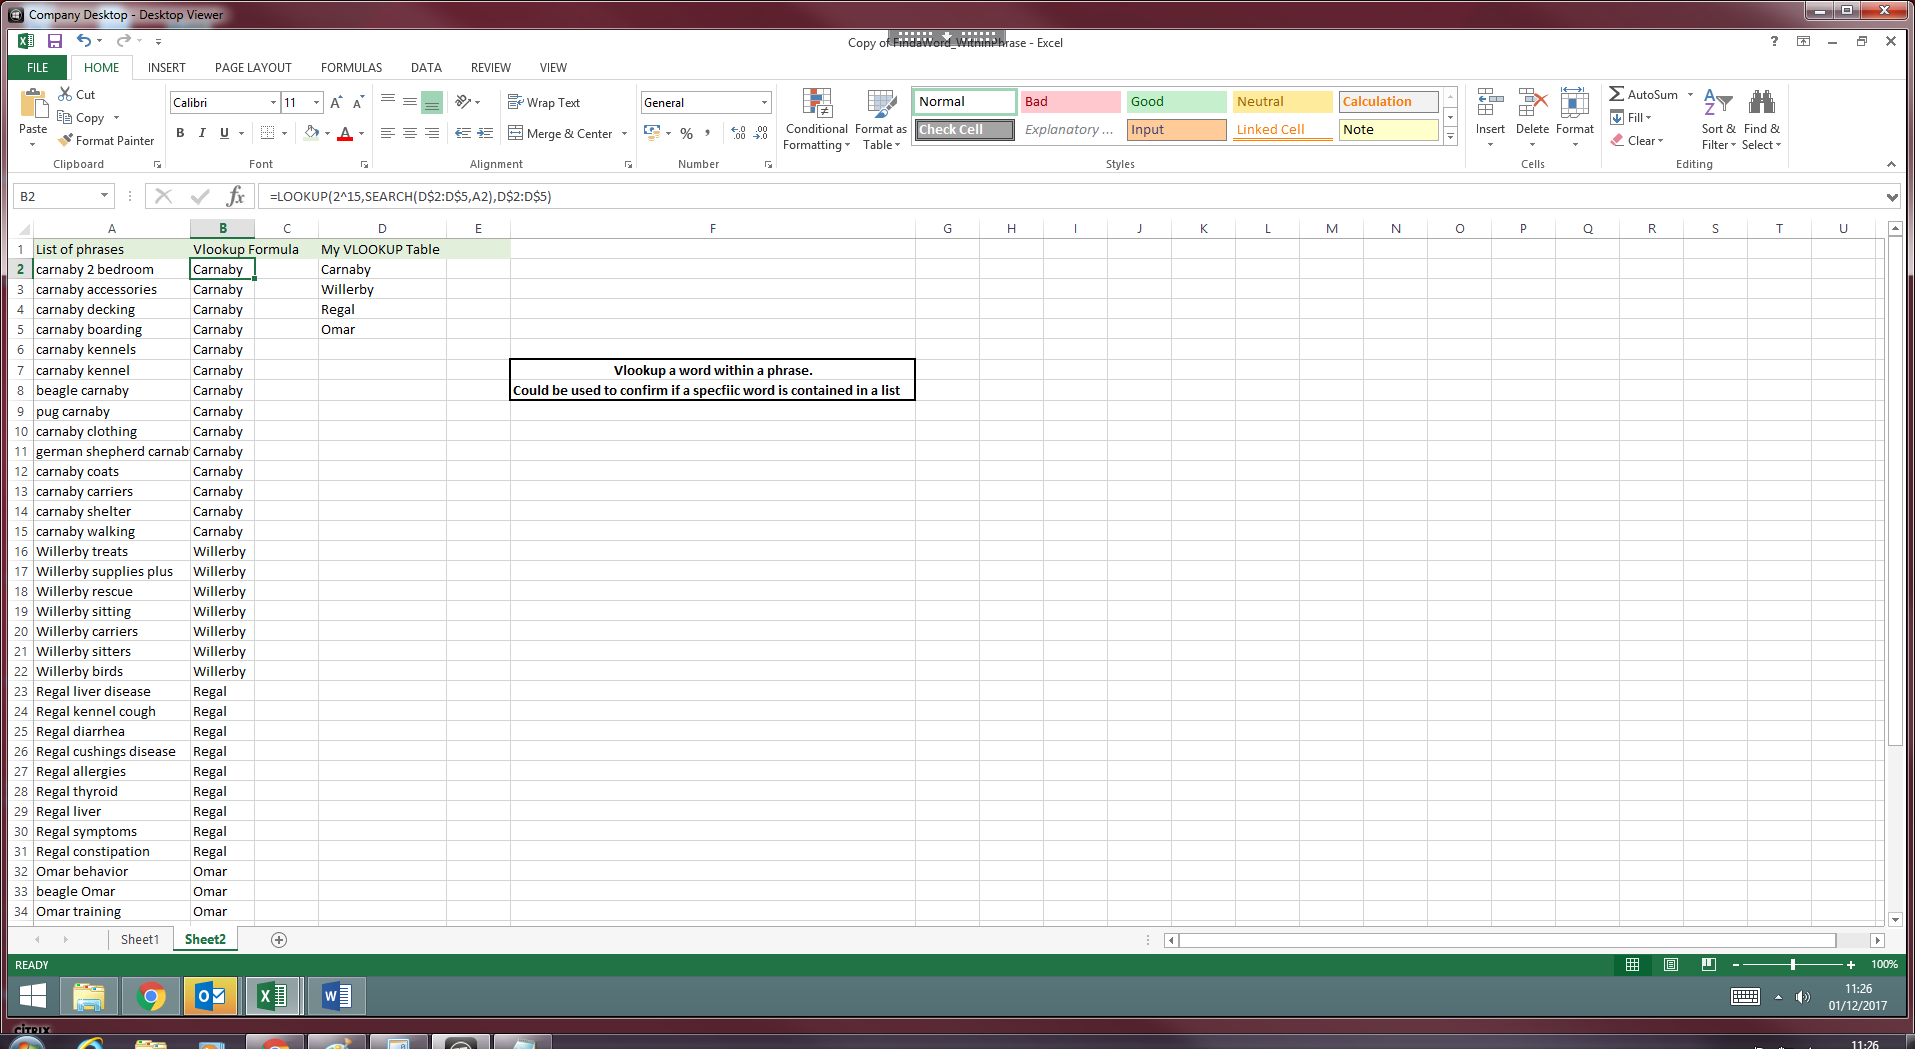The height and width of the screenshot is (1049, 1915).
Task: Click the Merge & Center icon
Action: (x=516, y=133)
